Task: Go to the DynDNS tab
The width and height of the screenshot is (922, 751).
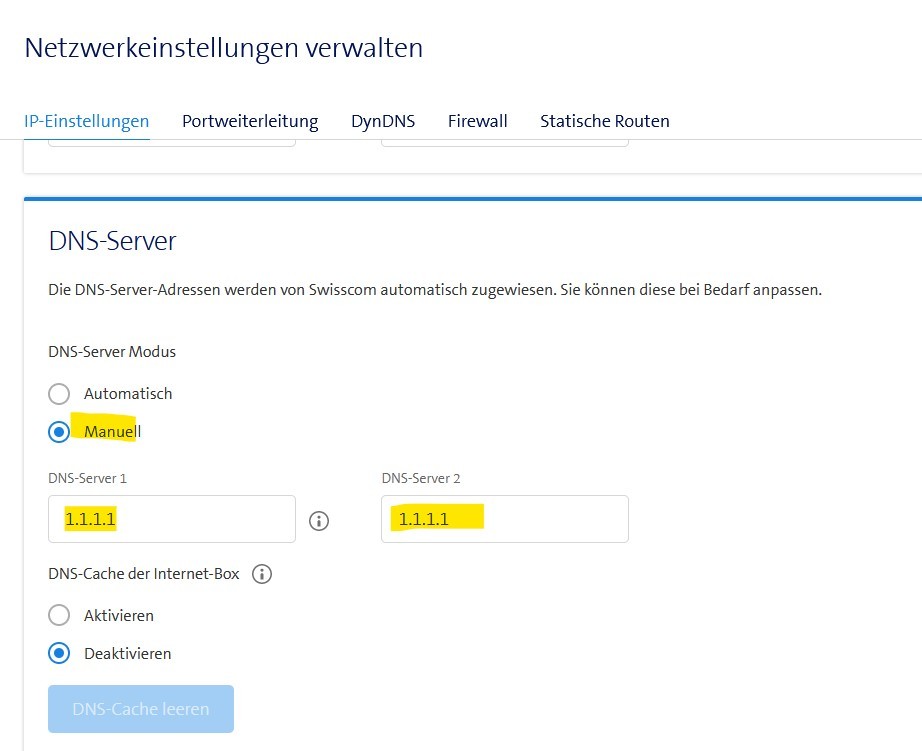Action: [383, 121]
